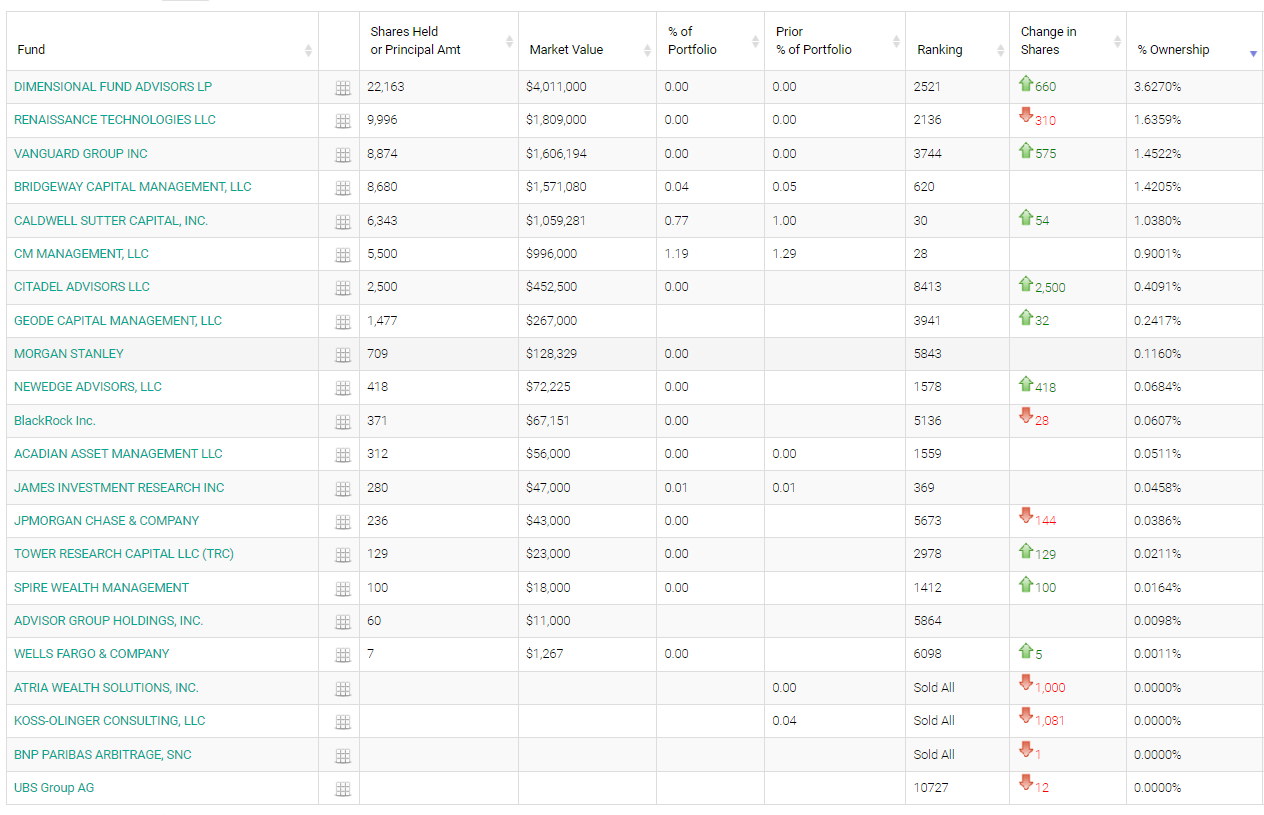Open KOSS-OLINGER CONSULTING, LLC link
The height and width of the screenshot is (815, 1264).
click(x=109, y=721)
